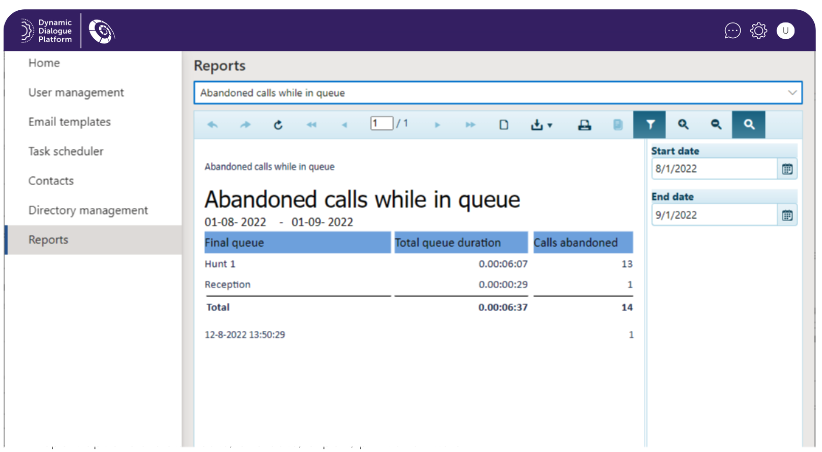Open the export download icon menu

point(542,125)
